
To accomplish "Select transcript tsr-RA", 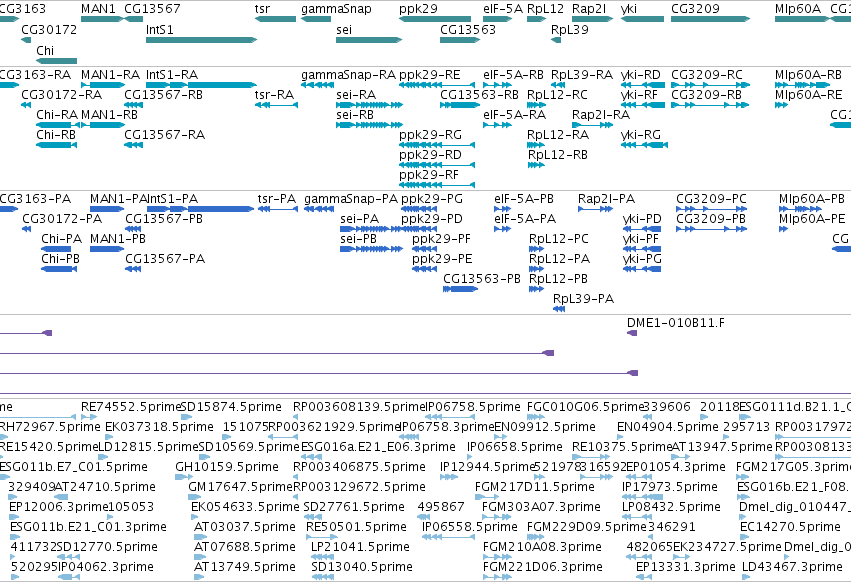I will (274, 94).
